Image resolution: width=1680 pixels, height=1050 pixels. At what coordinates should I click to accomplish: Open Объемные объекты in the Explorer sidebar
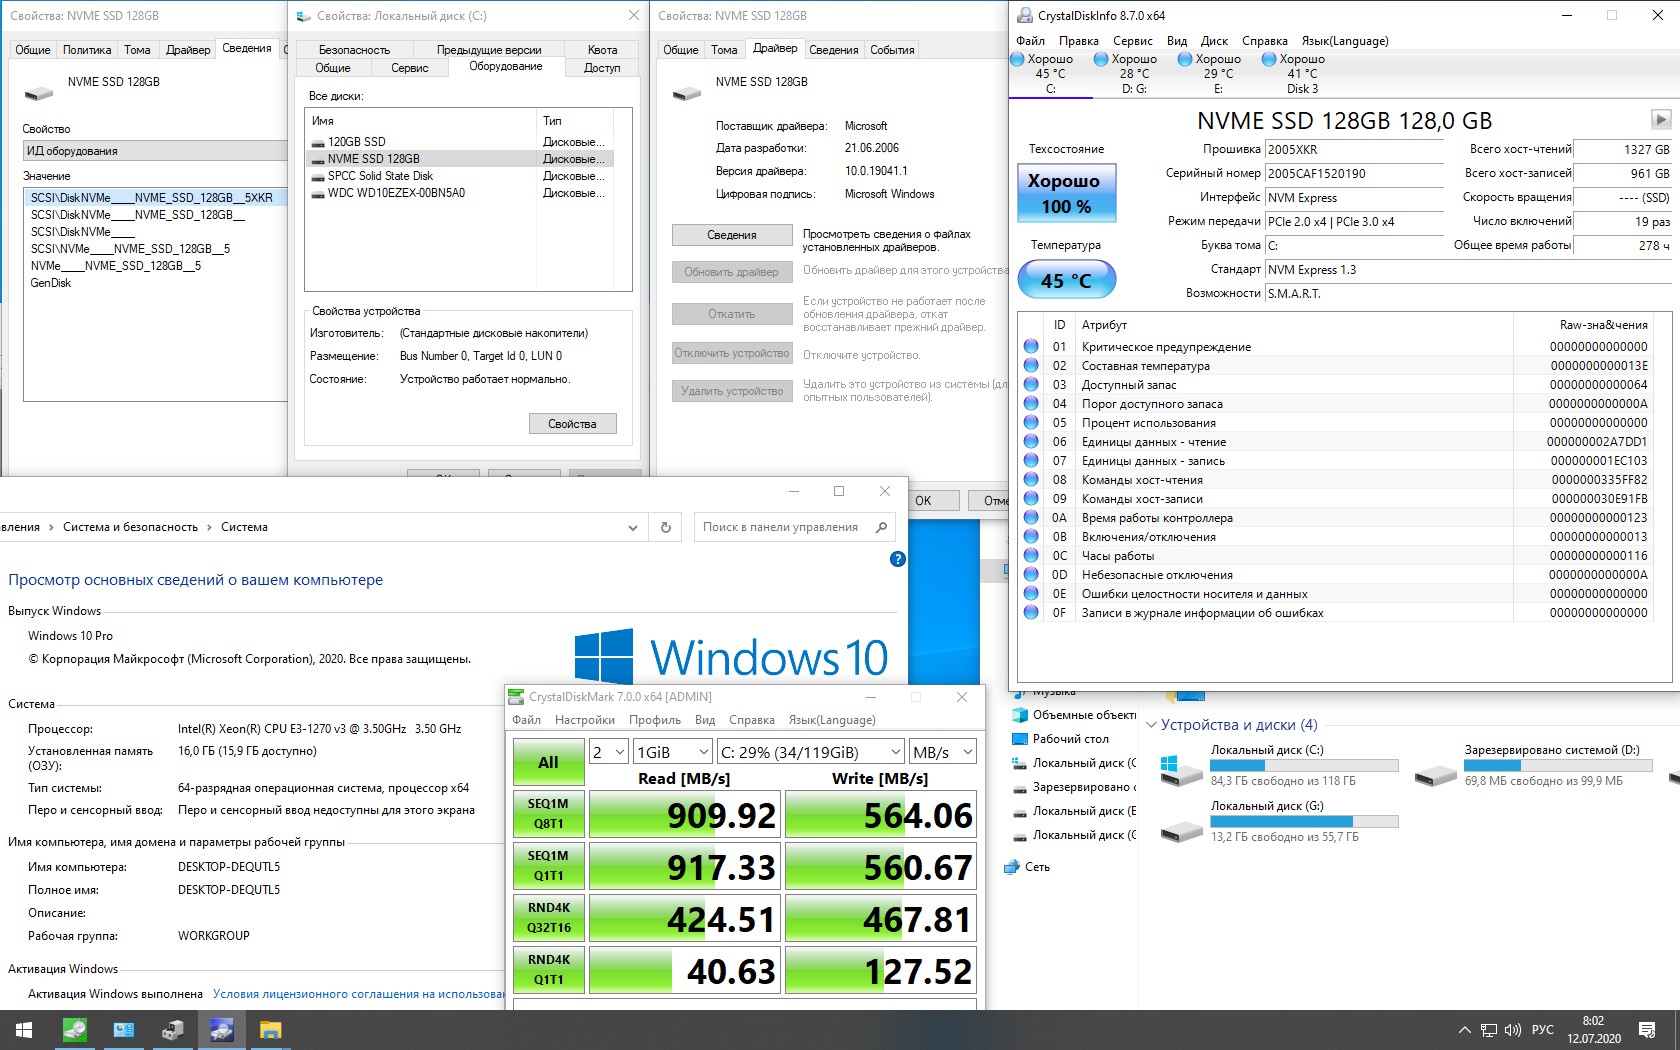point(1074,715)
